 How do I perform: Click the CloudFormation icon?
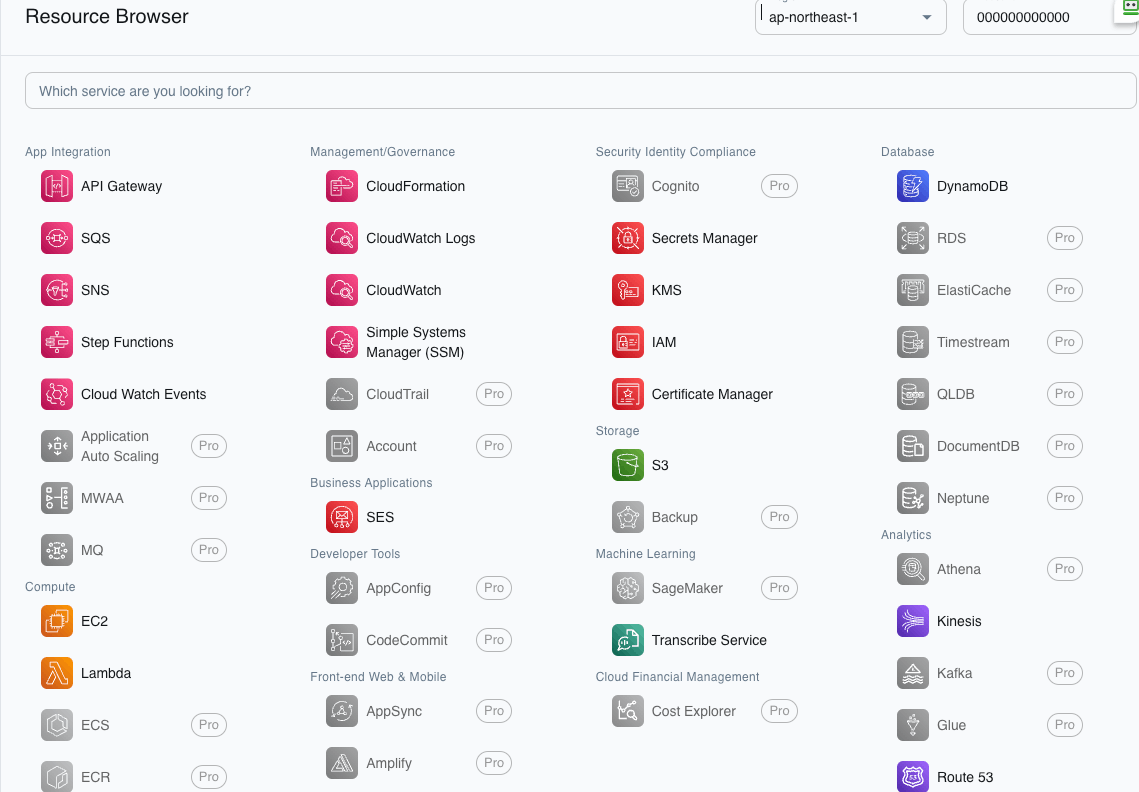click(x=342, y=186)
